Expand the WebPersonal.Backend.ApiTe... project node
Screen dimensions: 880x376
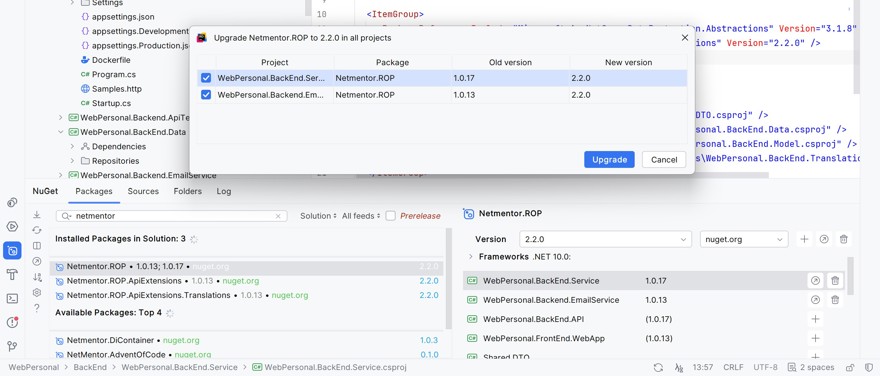pyautogui.click(x=61, y=118)
